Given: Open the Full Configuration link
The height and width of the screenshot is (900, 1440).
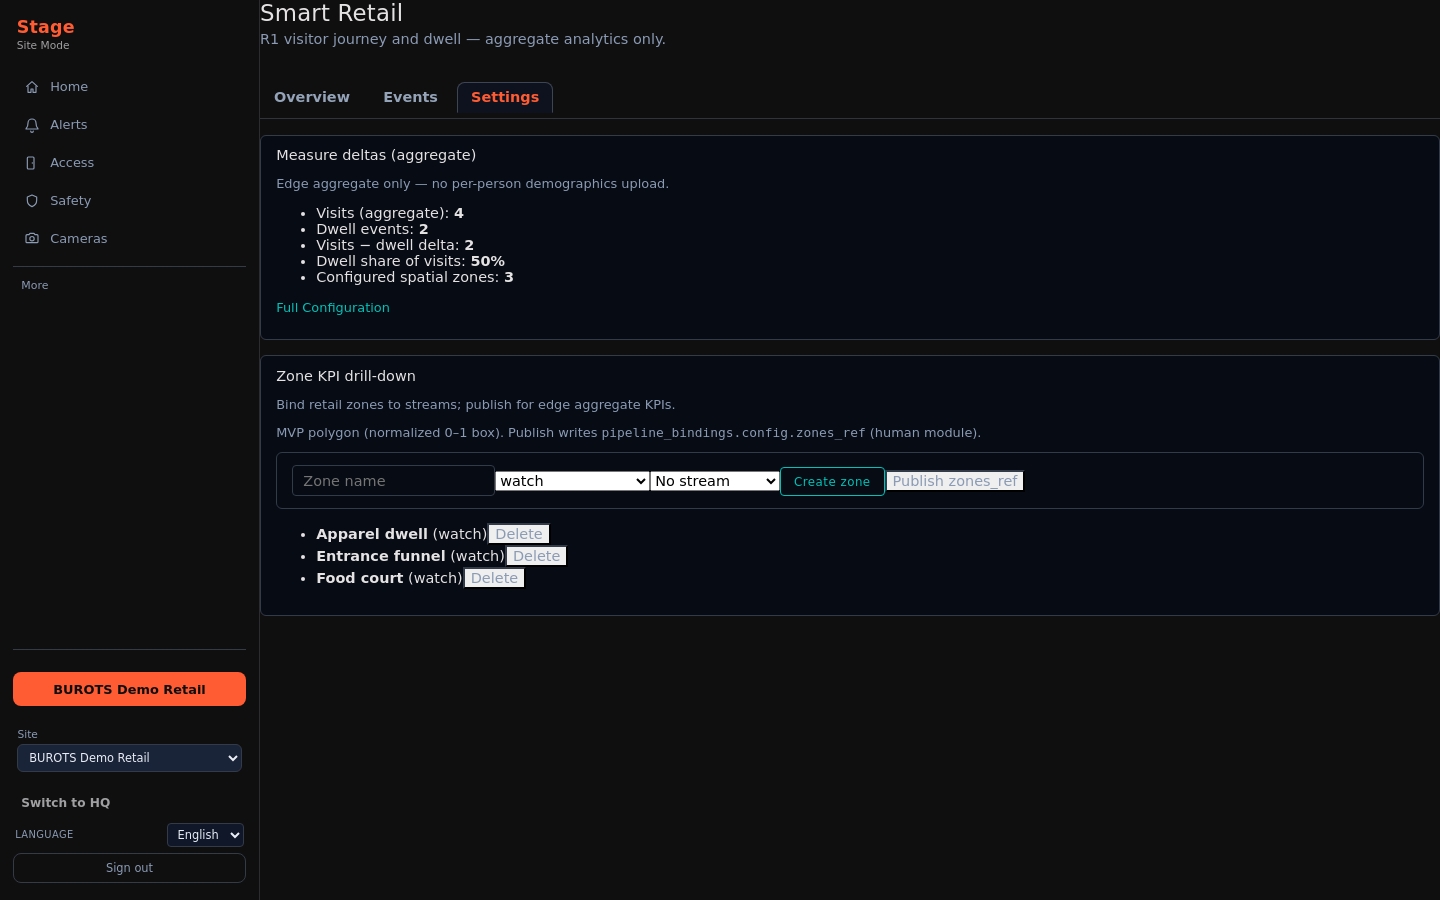Looking at the screenshot, I should (x=333, y=308).
